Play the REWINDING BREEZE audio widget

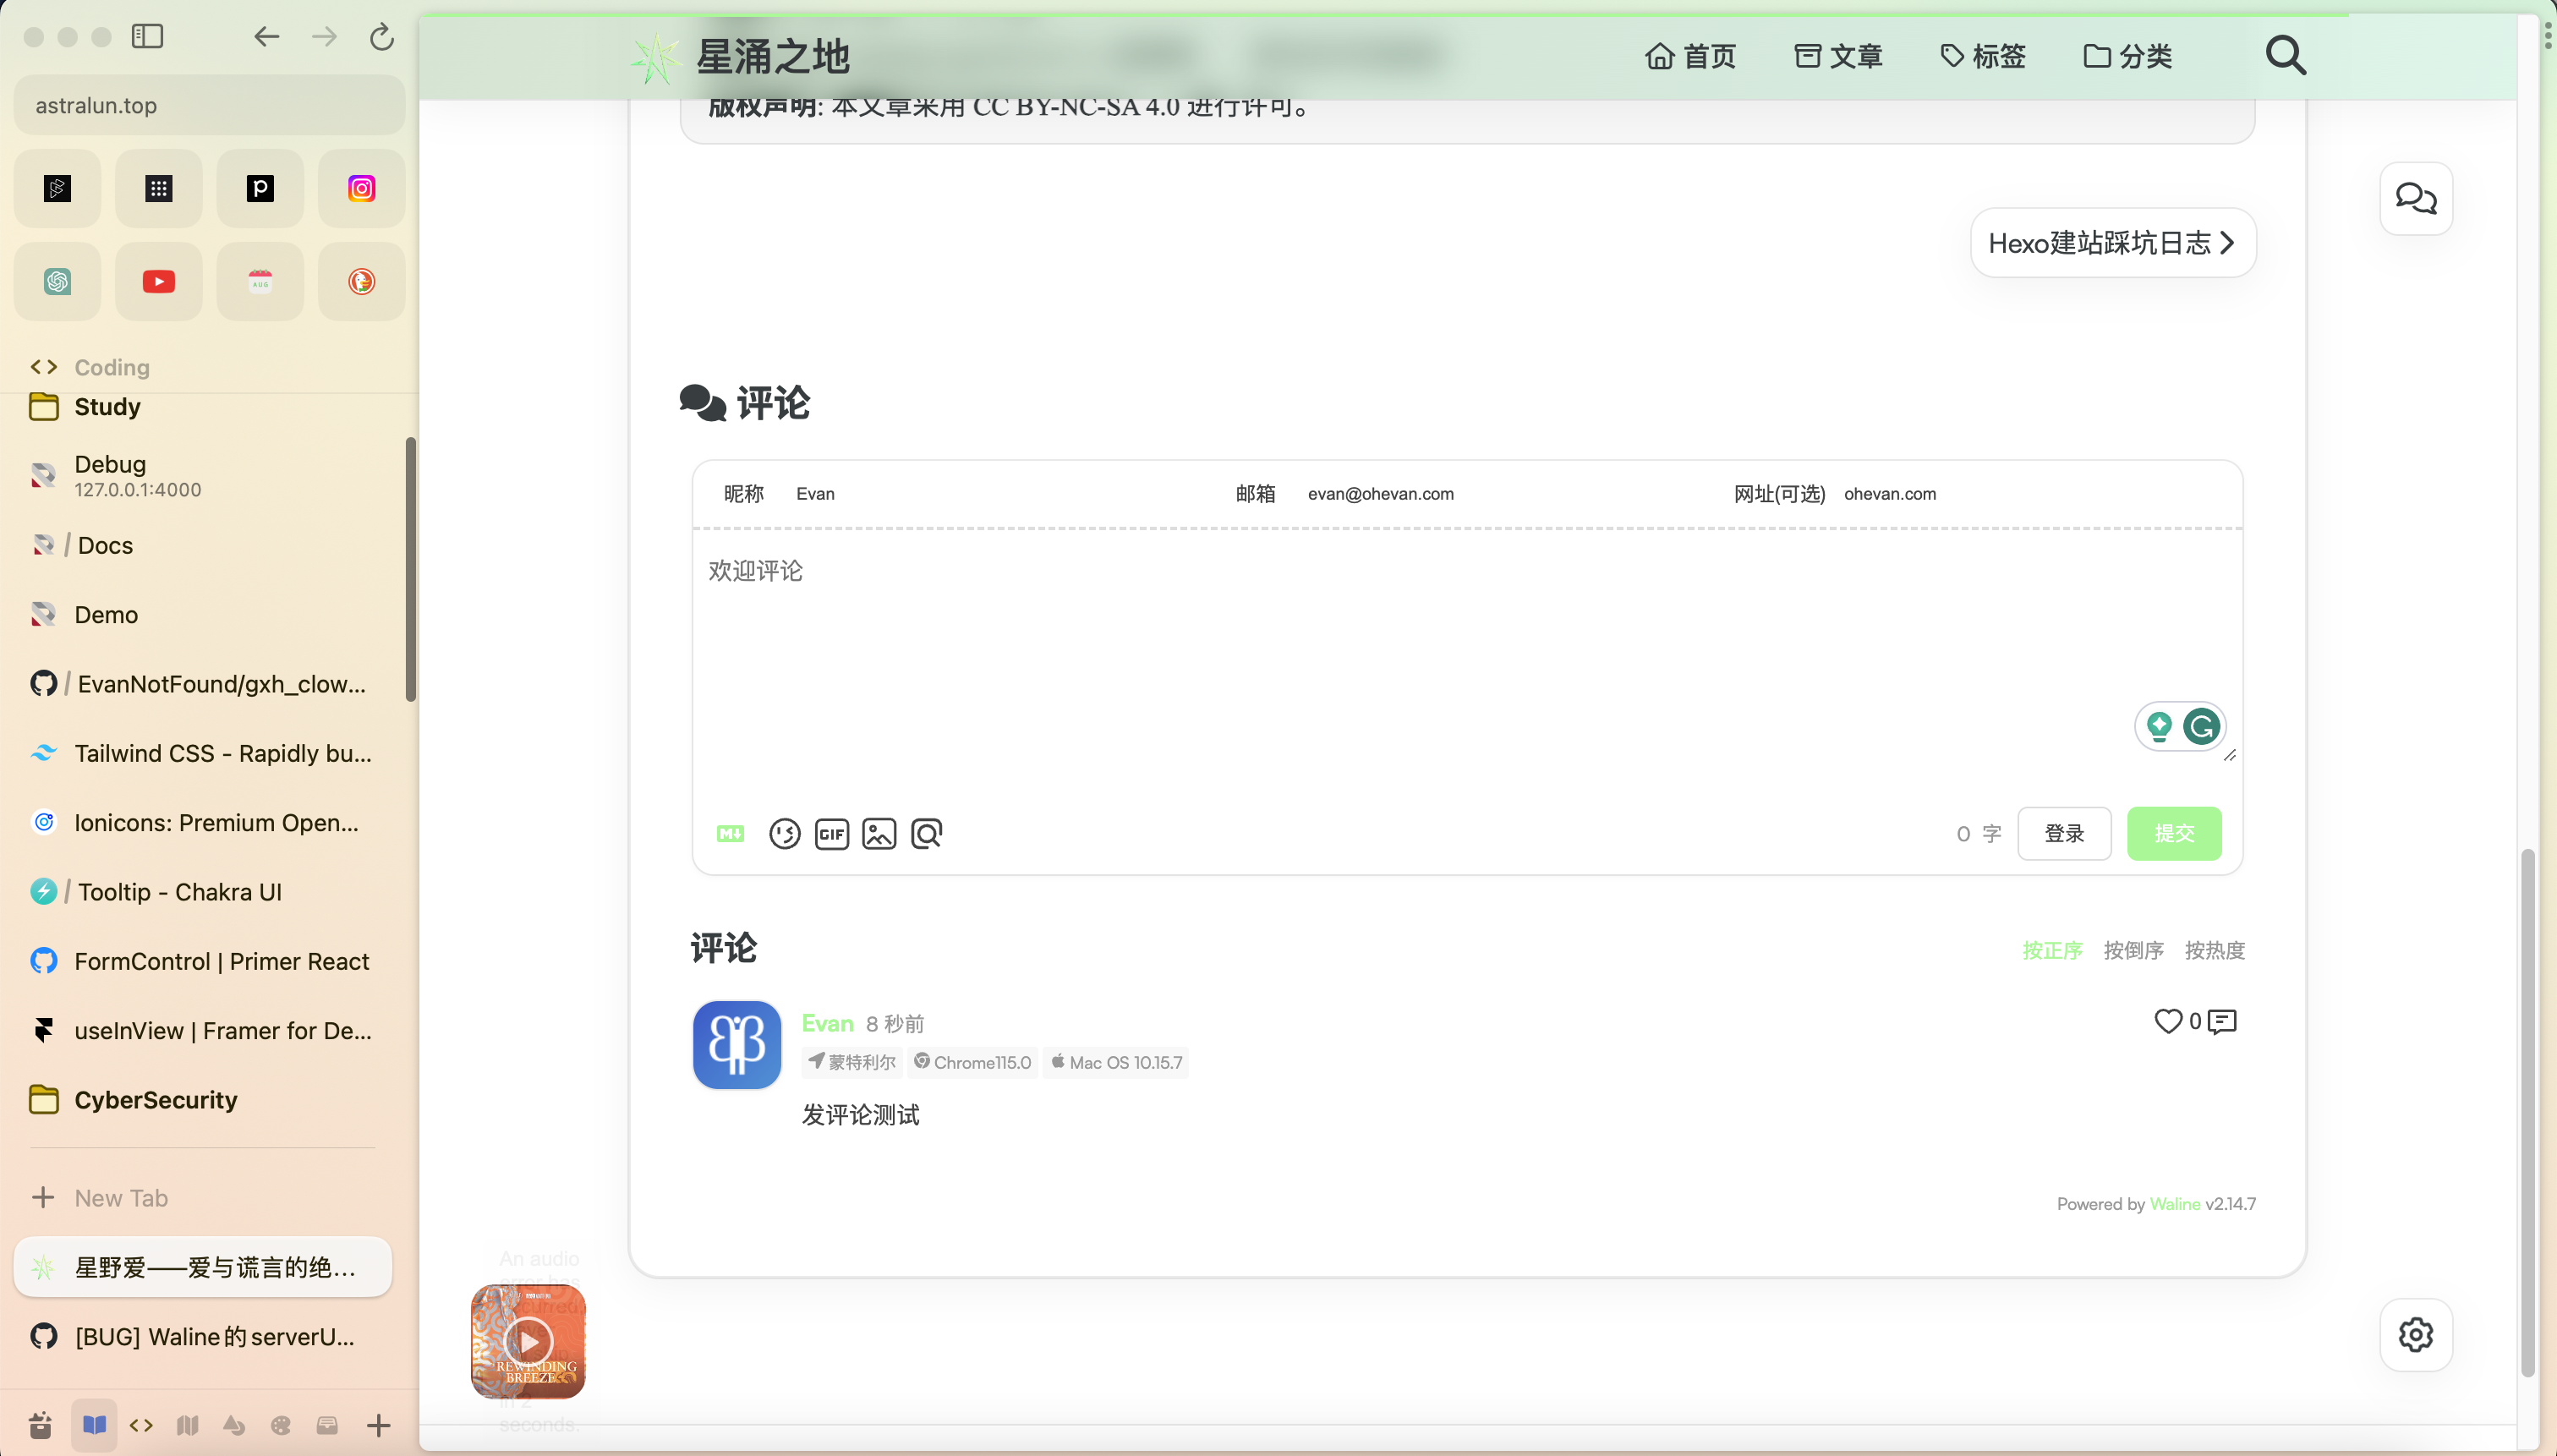coord(529,1341)
